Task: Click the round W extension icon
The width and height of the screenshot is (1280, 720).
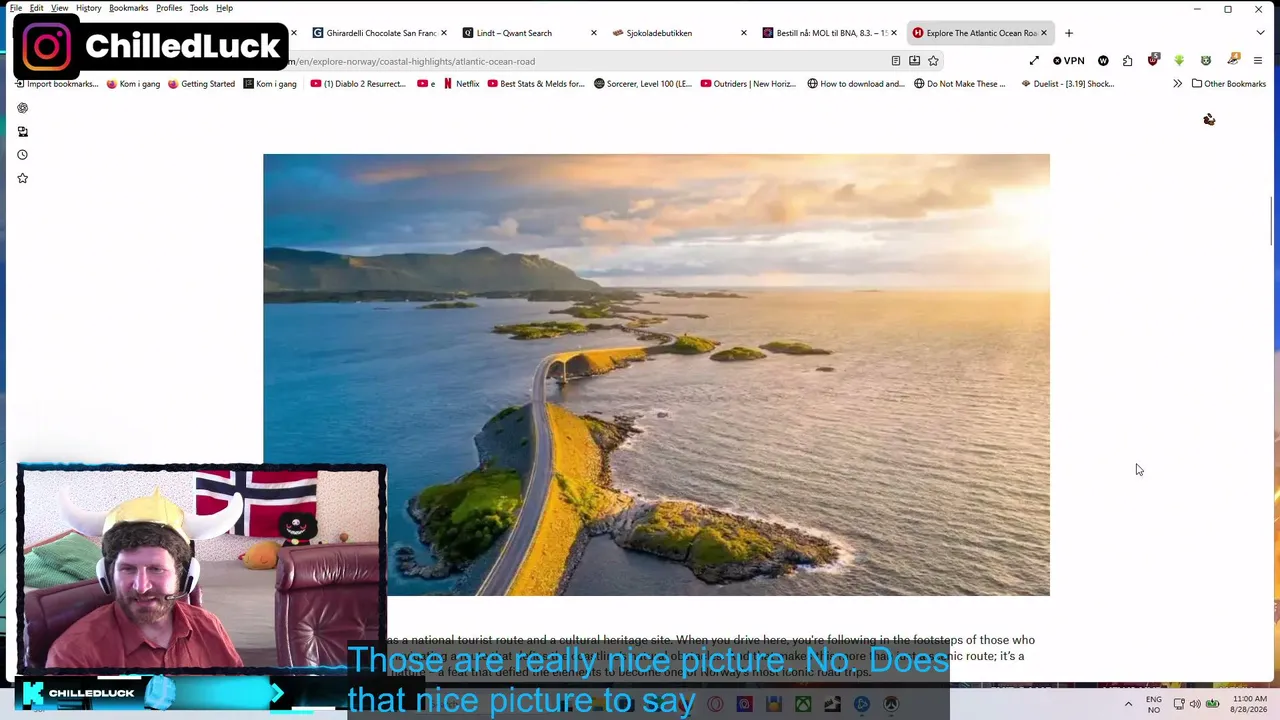Action: coord(1103,61)
